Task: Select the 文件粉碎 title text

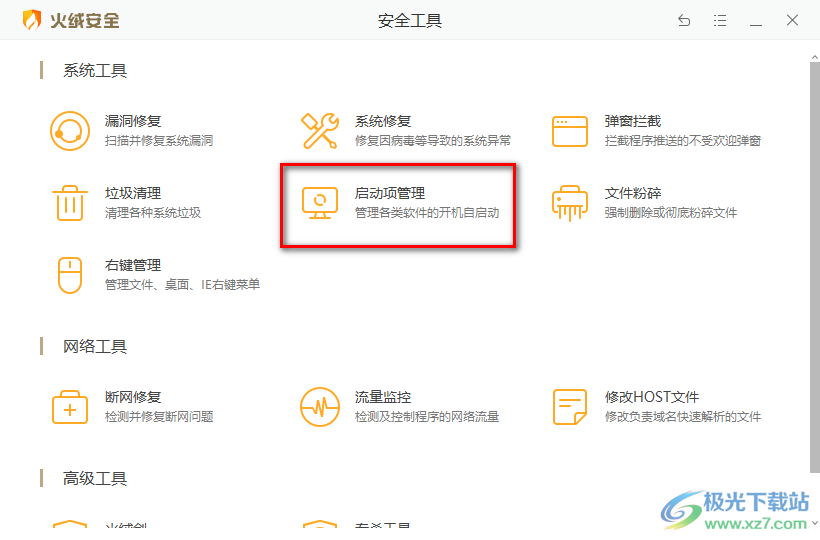Action: 633,193
